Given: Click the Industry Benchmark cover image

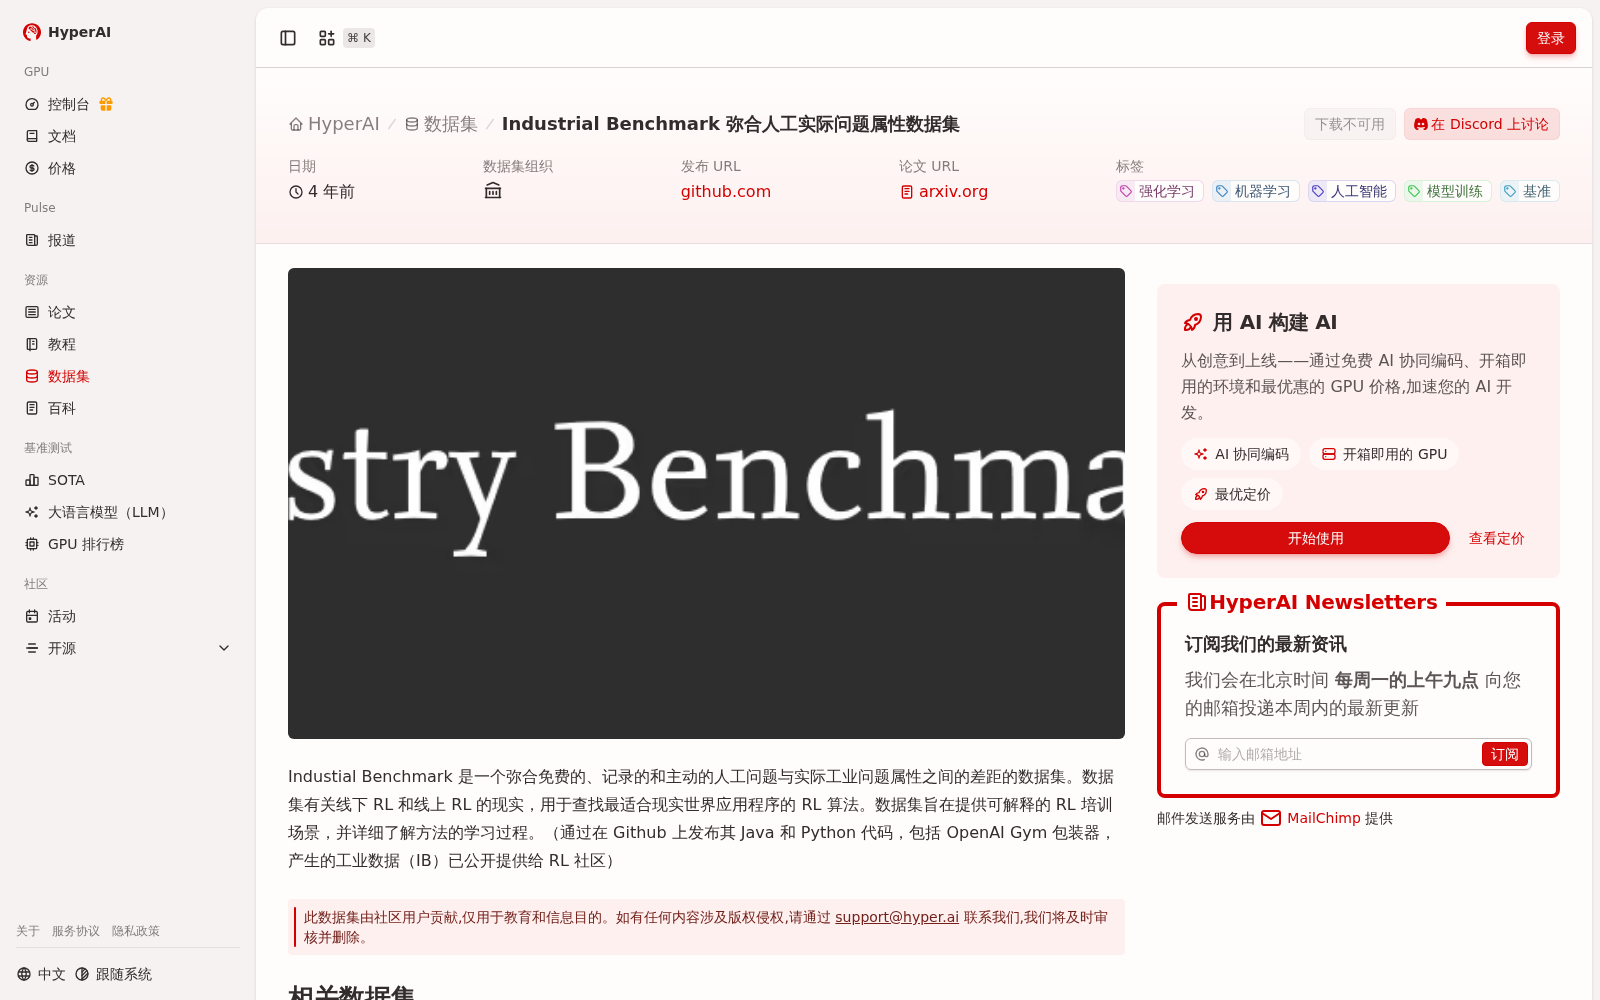Looking at the screenshot, I should pos(706,503).
